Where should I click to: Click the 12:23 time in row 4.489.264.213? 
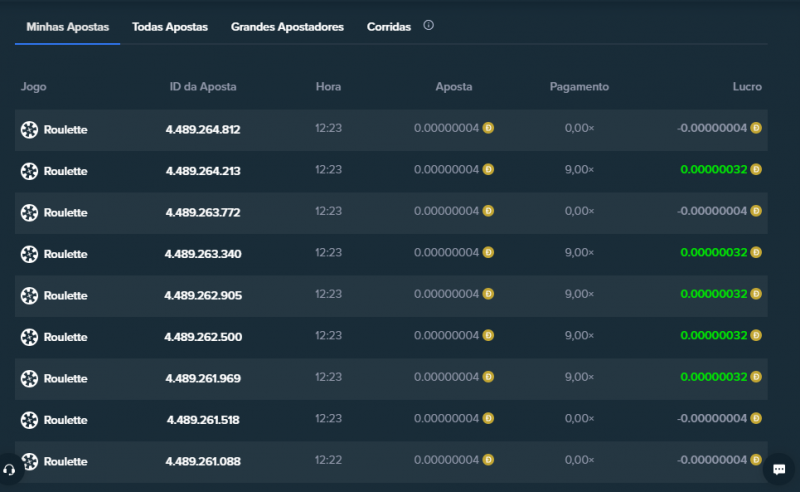point(328,169)
